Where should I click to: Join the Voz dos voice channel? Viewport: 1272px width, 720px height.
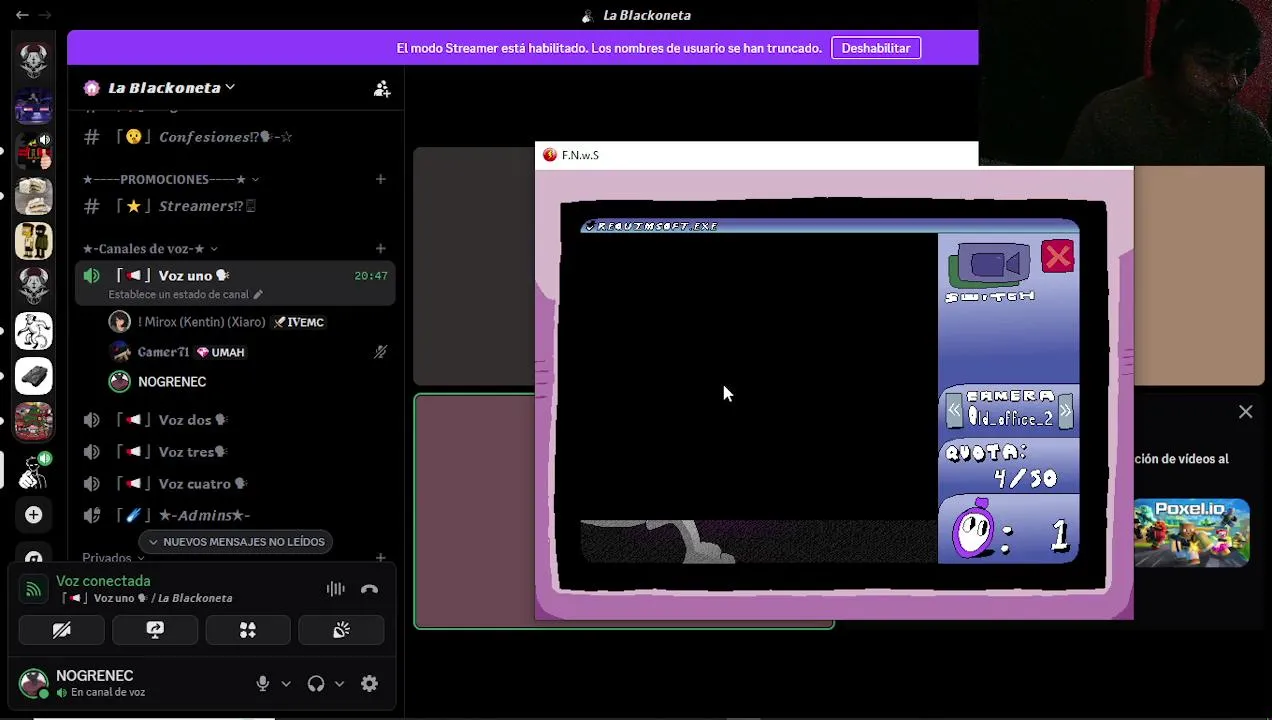[235, 420]
